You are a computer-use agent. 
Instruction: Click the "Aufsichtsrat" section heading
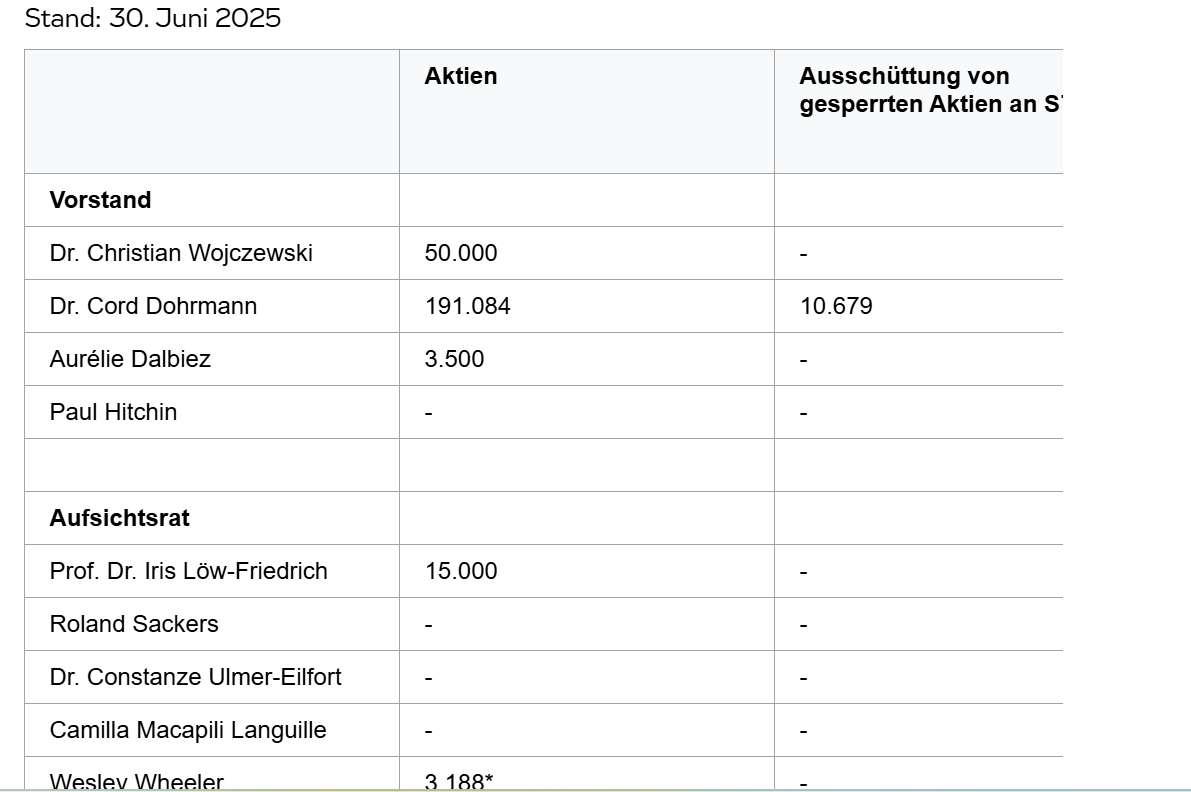click(x=119, y=518)
